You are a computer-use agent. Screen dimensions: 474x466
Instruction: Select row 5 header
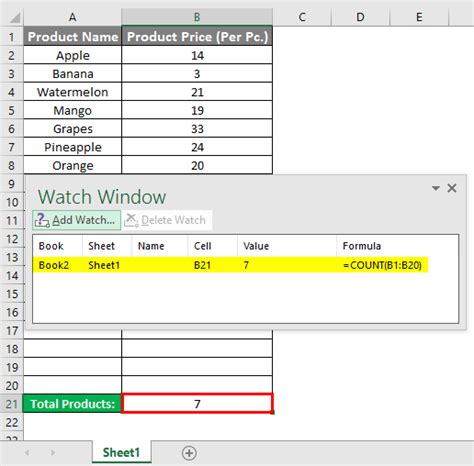[x=11, y=110]
